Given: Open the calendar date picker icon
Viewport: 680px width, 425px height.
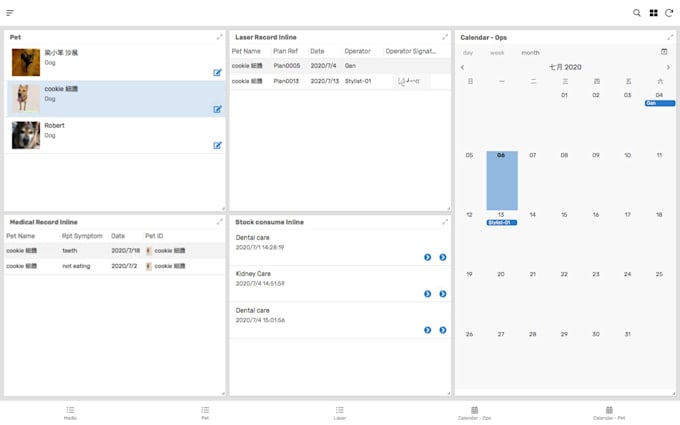Looking at the screenshot, I should 664,52.
